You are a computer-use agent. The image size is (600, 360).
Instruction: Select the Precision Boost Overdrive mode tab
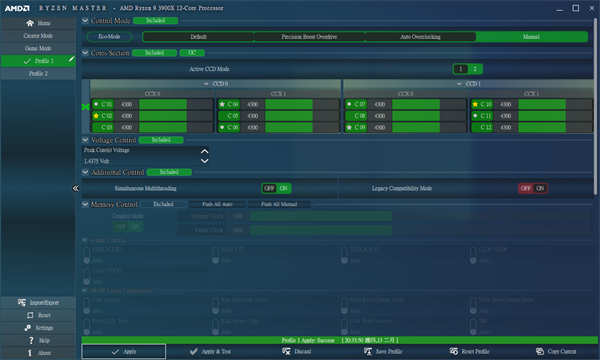[309, 37]
